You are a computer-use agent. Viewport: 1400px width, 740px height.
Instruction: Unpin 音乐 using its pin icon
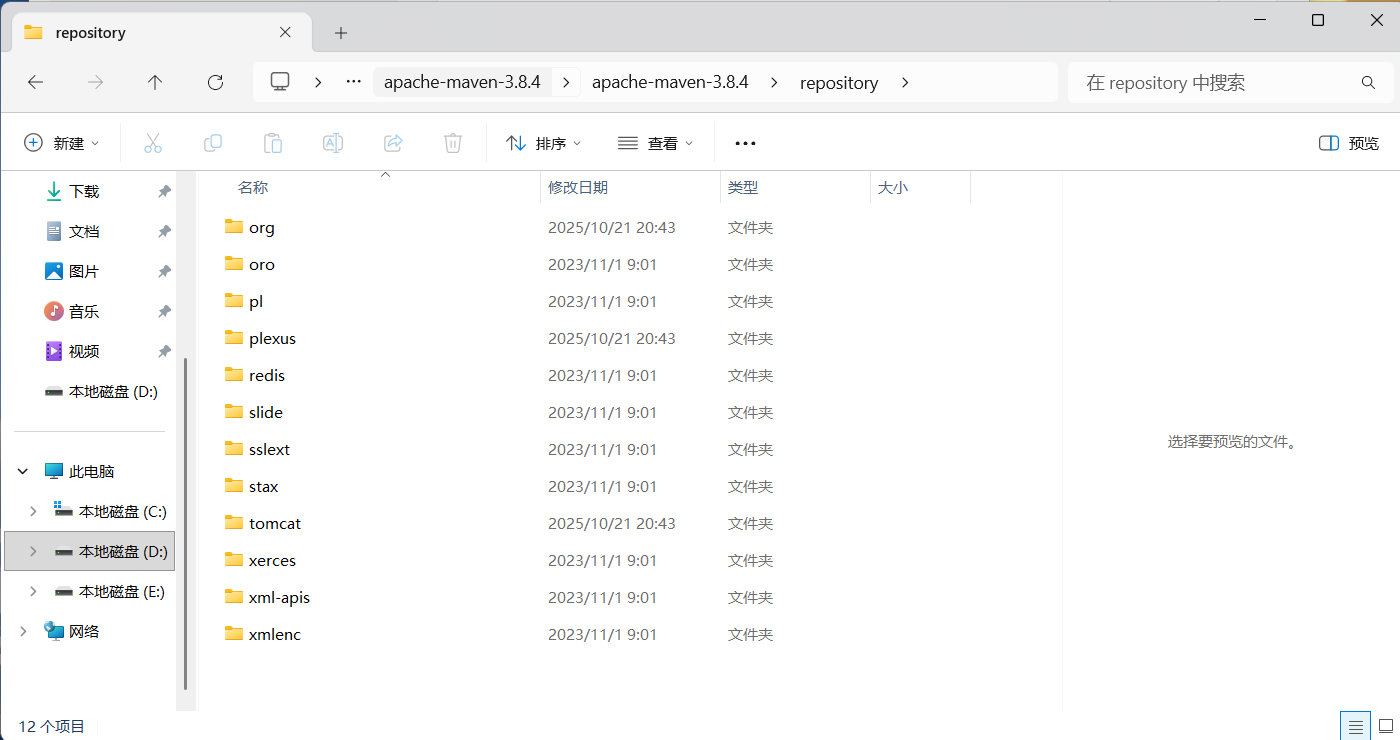tap(164, 311)
